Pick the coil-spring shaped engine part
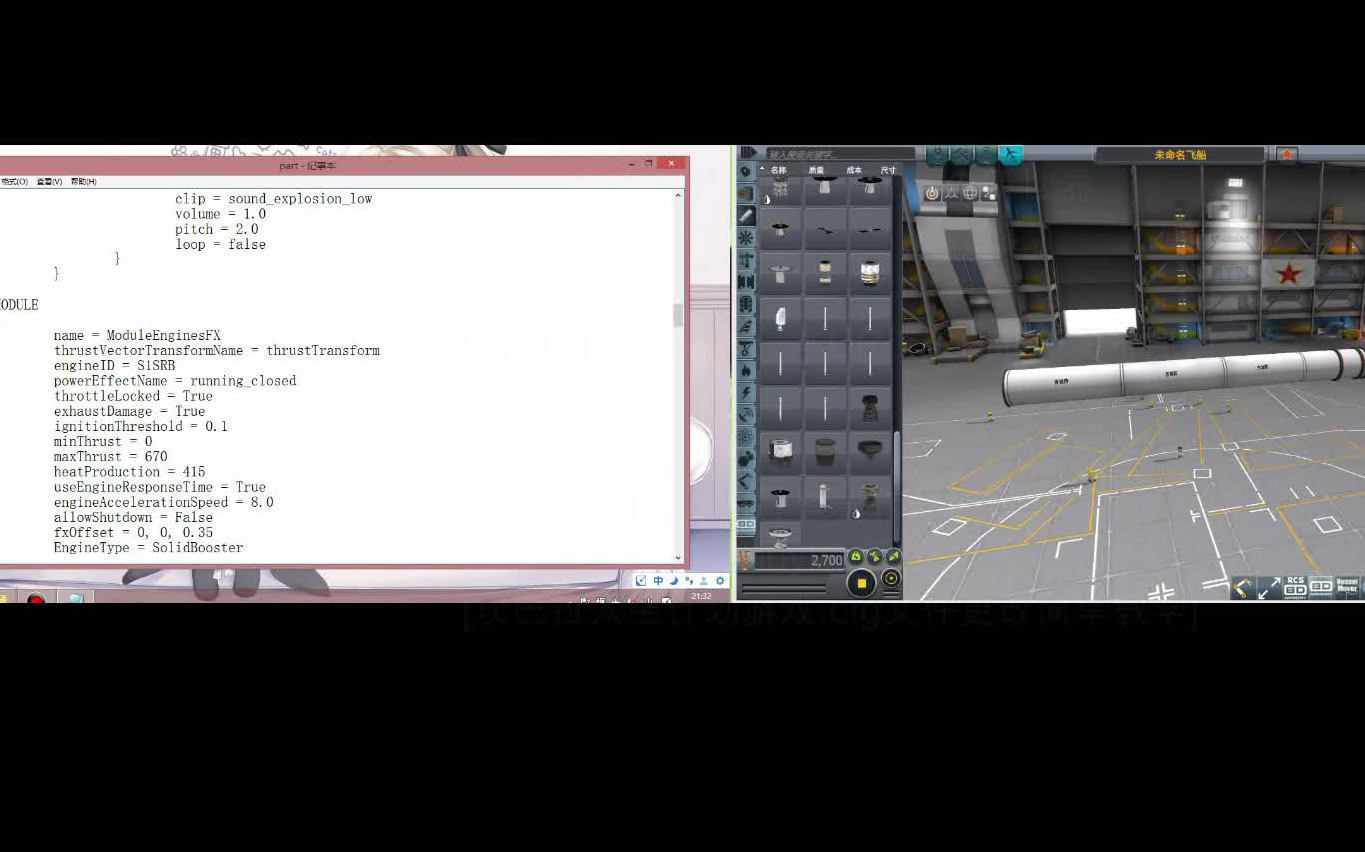Image resolution: width=1365 pixels, height=852 pixels. [870, 409]
